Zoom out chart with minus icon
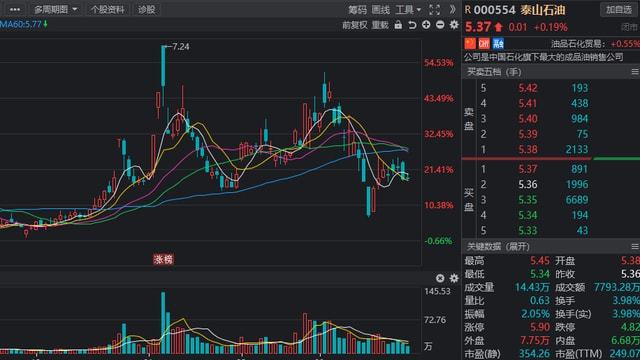The height and width of the screenshot is (360, 640). (x=440, y=25)
